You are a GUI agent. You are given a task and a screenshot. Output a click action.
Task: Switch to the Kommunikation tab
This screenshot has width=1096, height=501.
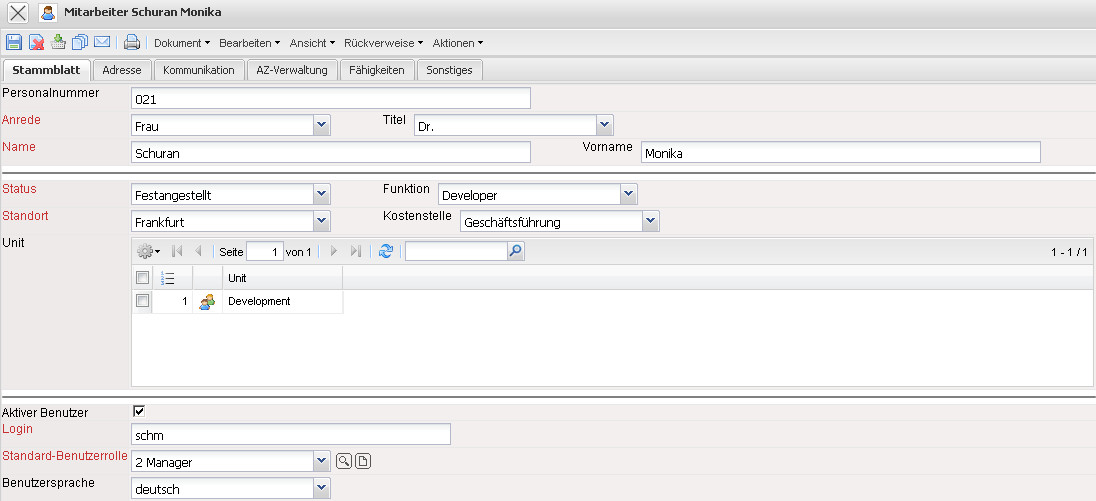(x=199, y=70)
